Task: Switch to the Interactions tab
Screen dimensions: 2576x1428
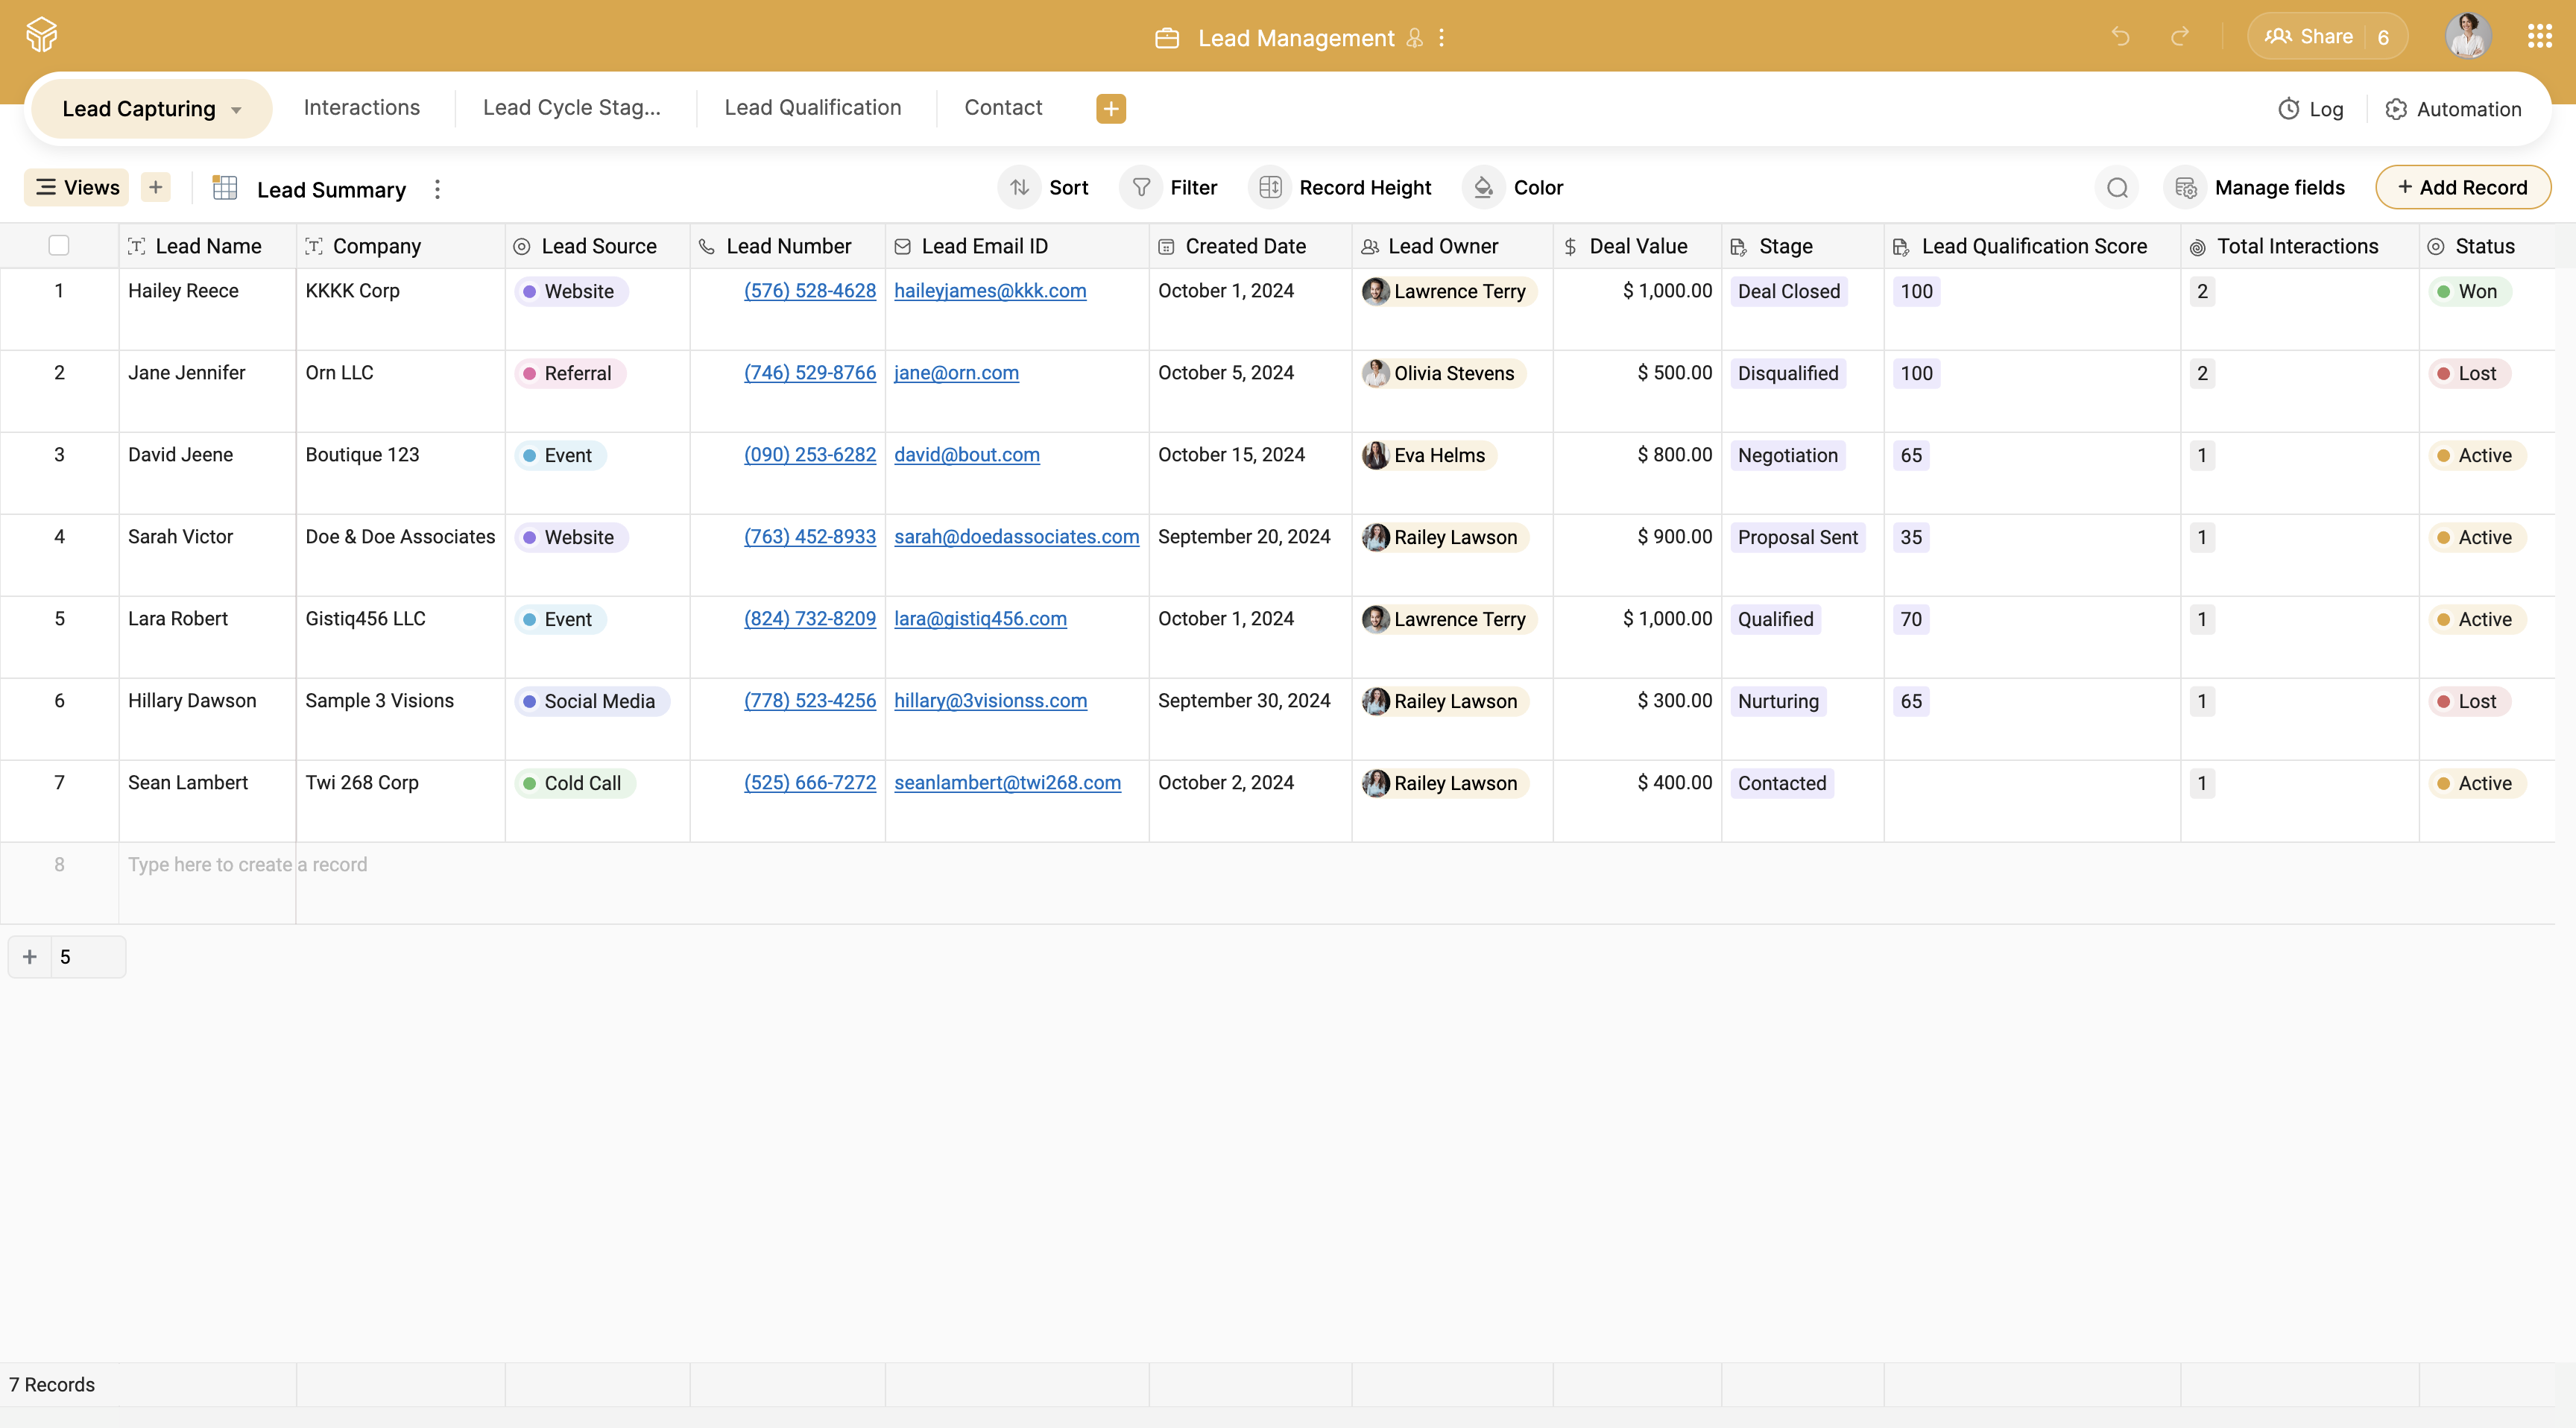Action: point(362,108)
